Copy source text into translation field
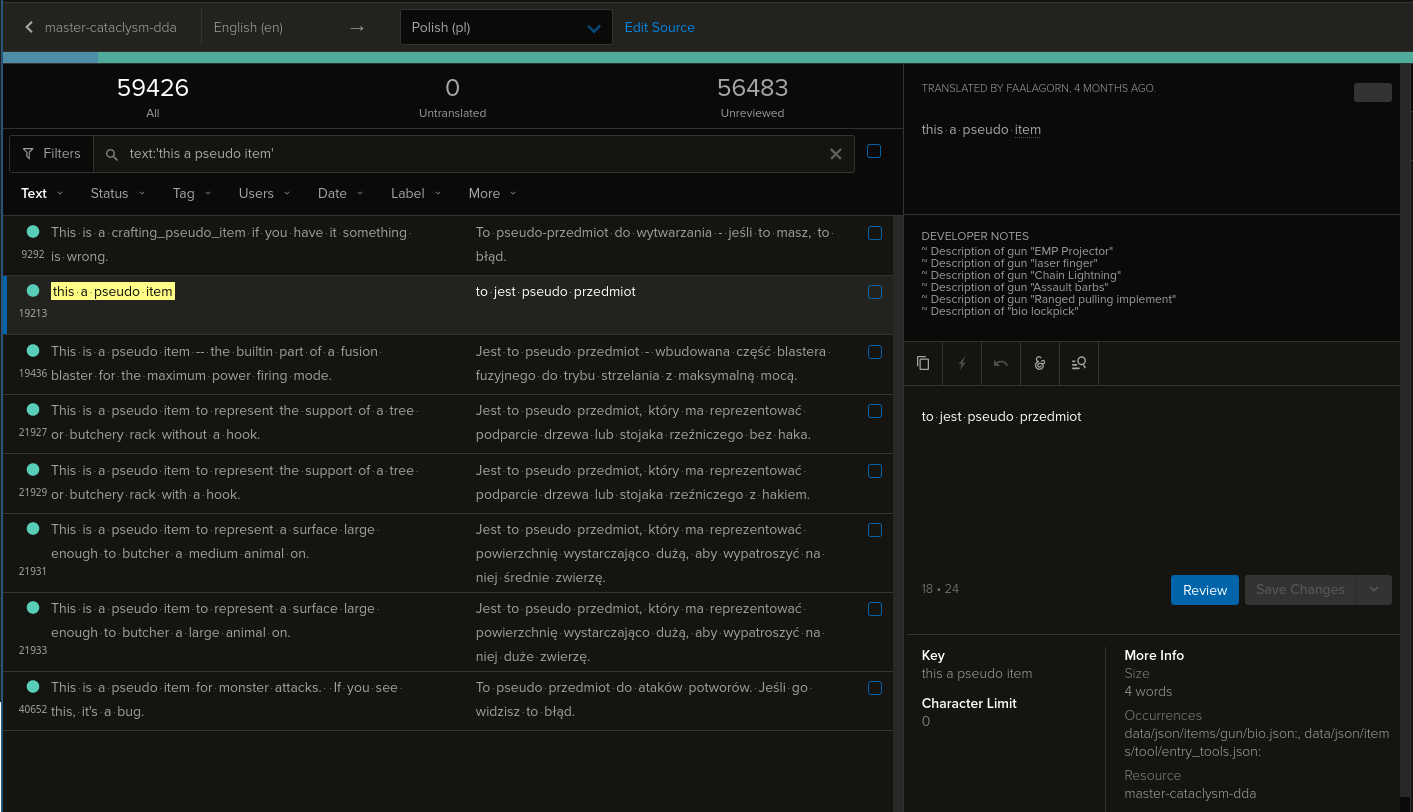 (x=922, y=363)
